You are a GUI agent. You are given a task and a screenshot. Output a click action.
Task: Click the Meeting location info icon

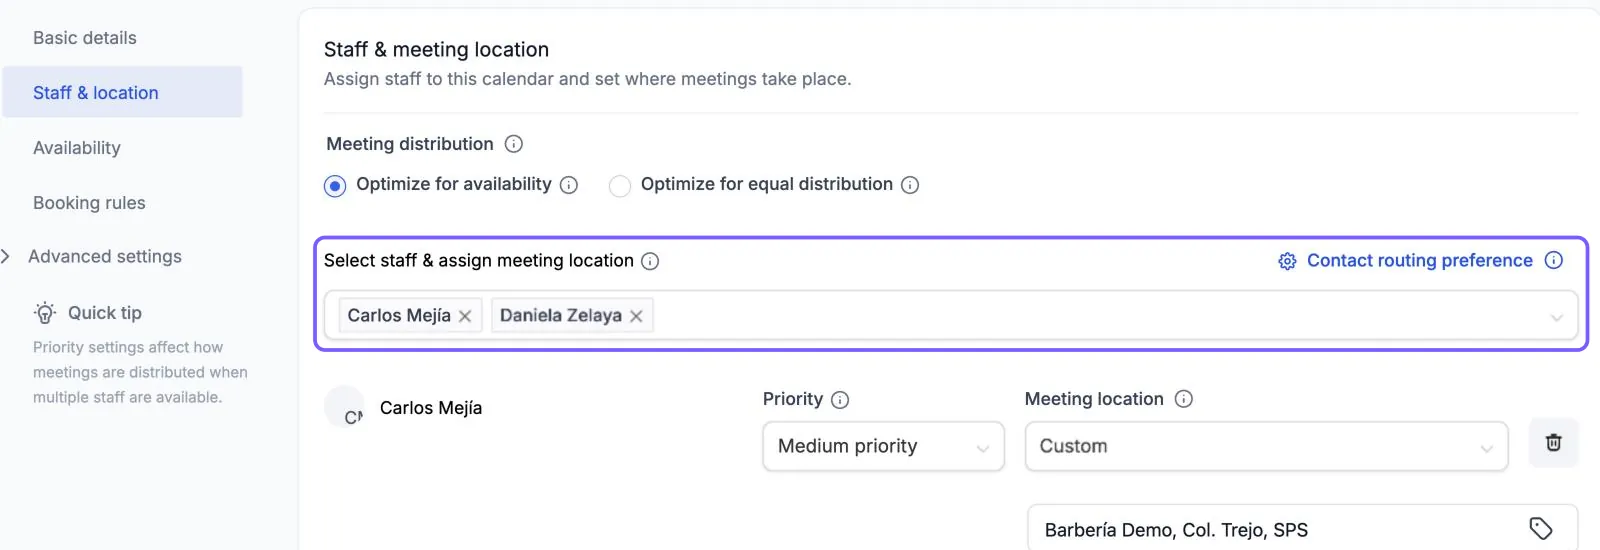[x=1184, y=399]
